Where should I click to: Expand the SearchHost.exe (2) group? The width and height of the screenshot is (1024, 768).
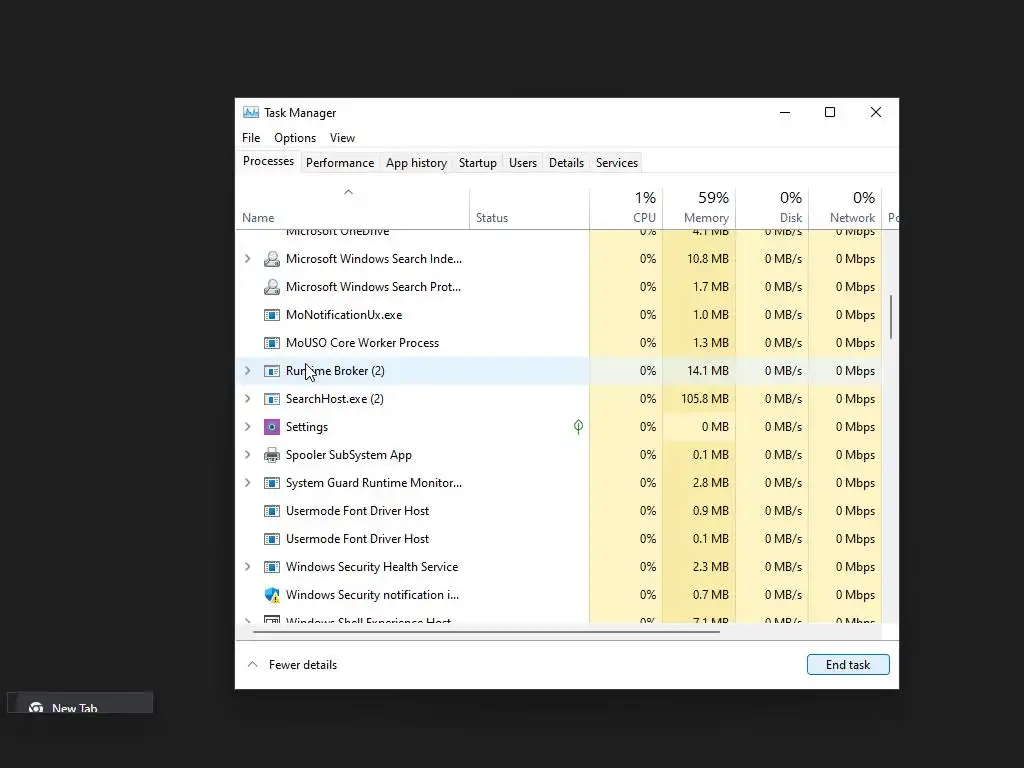click(x=248, y=399)
